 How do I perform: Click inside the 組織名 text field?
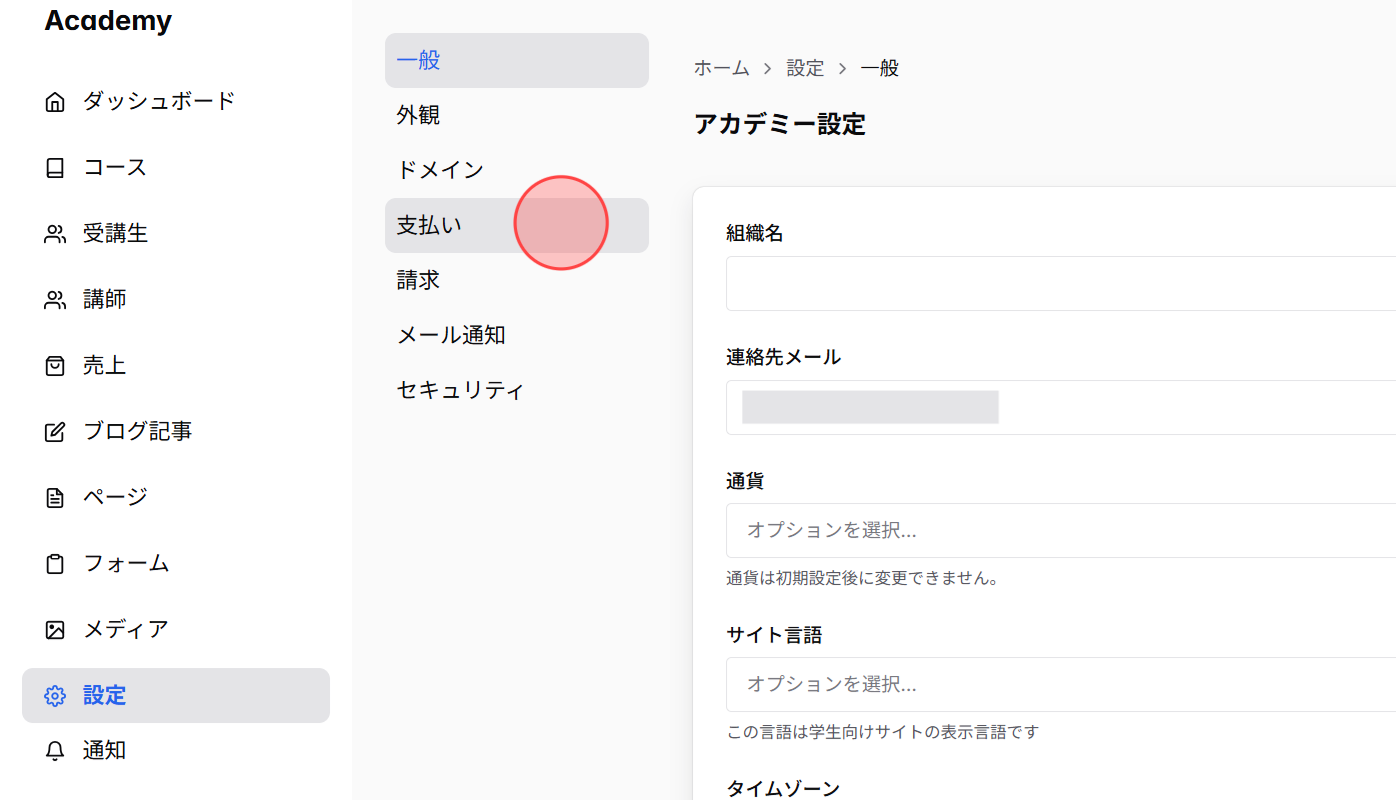coord(1000,283)
